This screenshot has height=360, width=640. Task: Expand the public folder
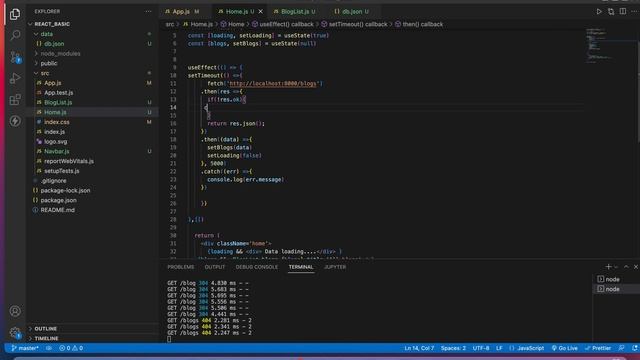93,63
